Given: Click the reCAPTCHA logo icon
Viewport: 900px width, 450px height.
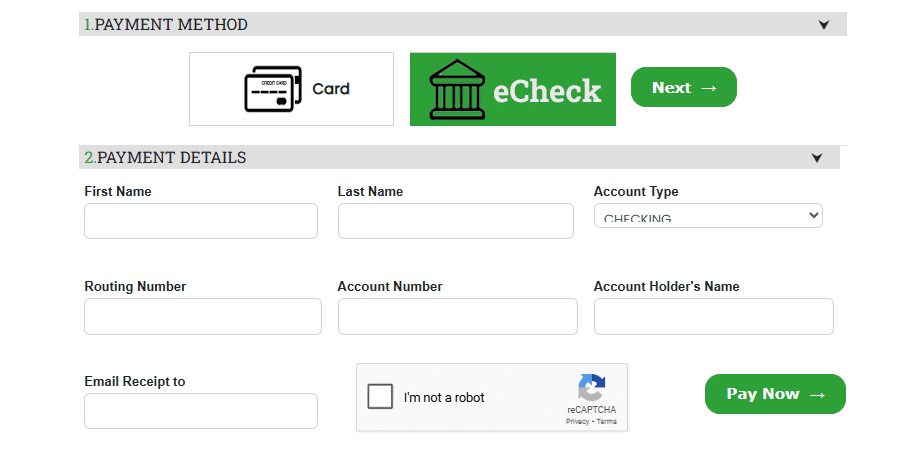Looking at the screenshot, I should click(592, 389).
